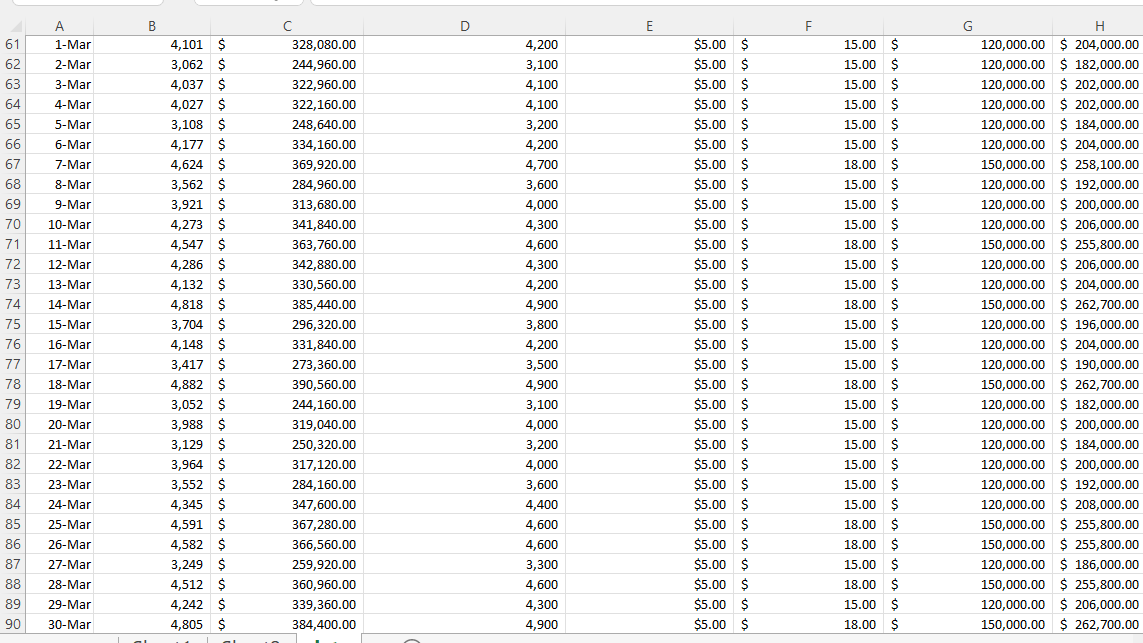Add a new sheet using the plus button
Screen dimensions: 1143x643
[x=409, y=638]
